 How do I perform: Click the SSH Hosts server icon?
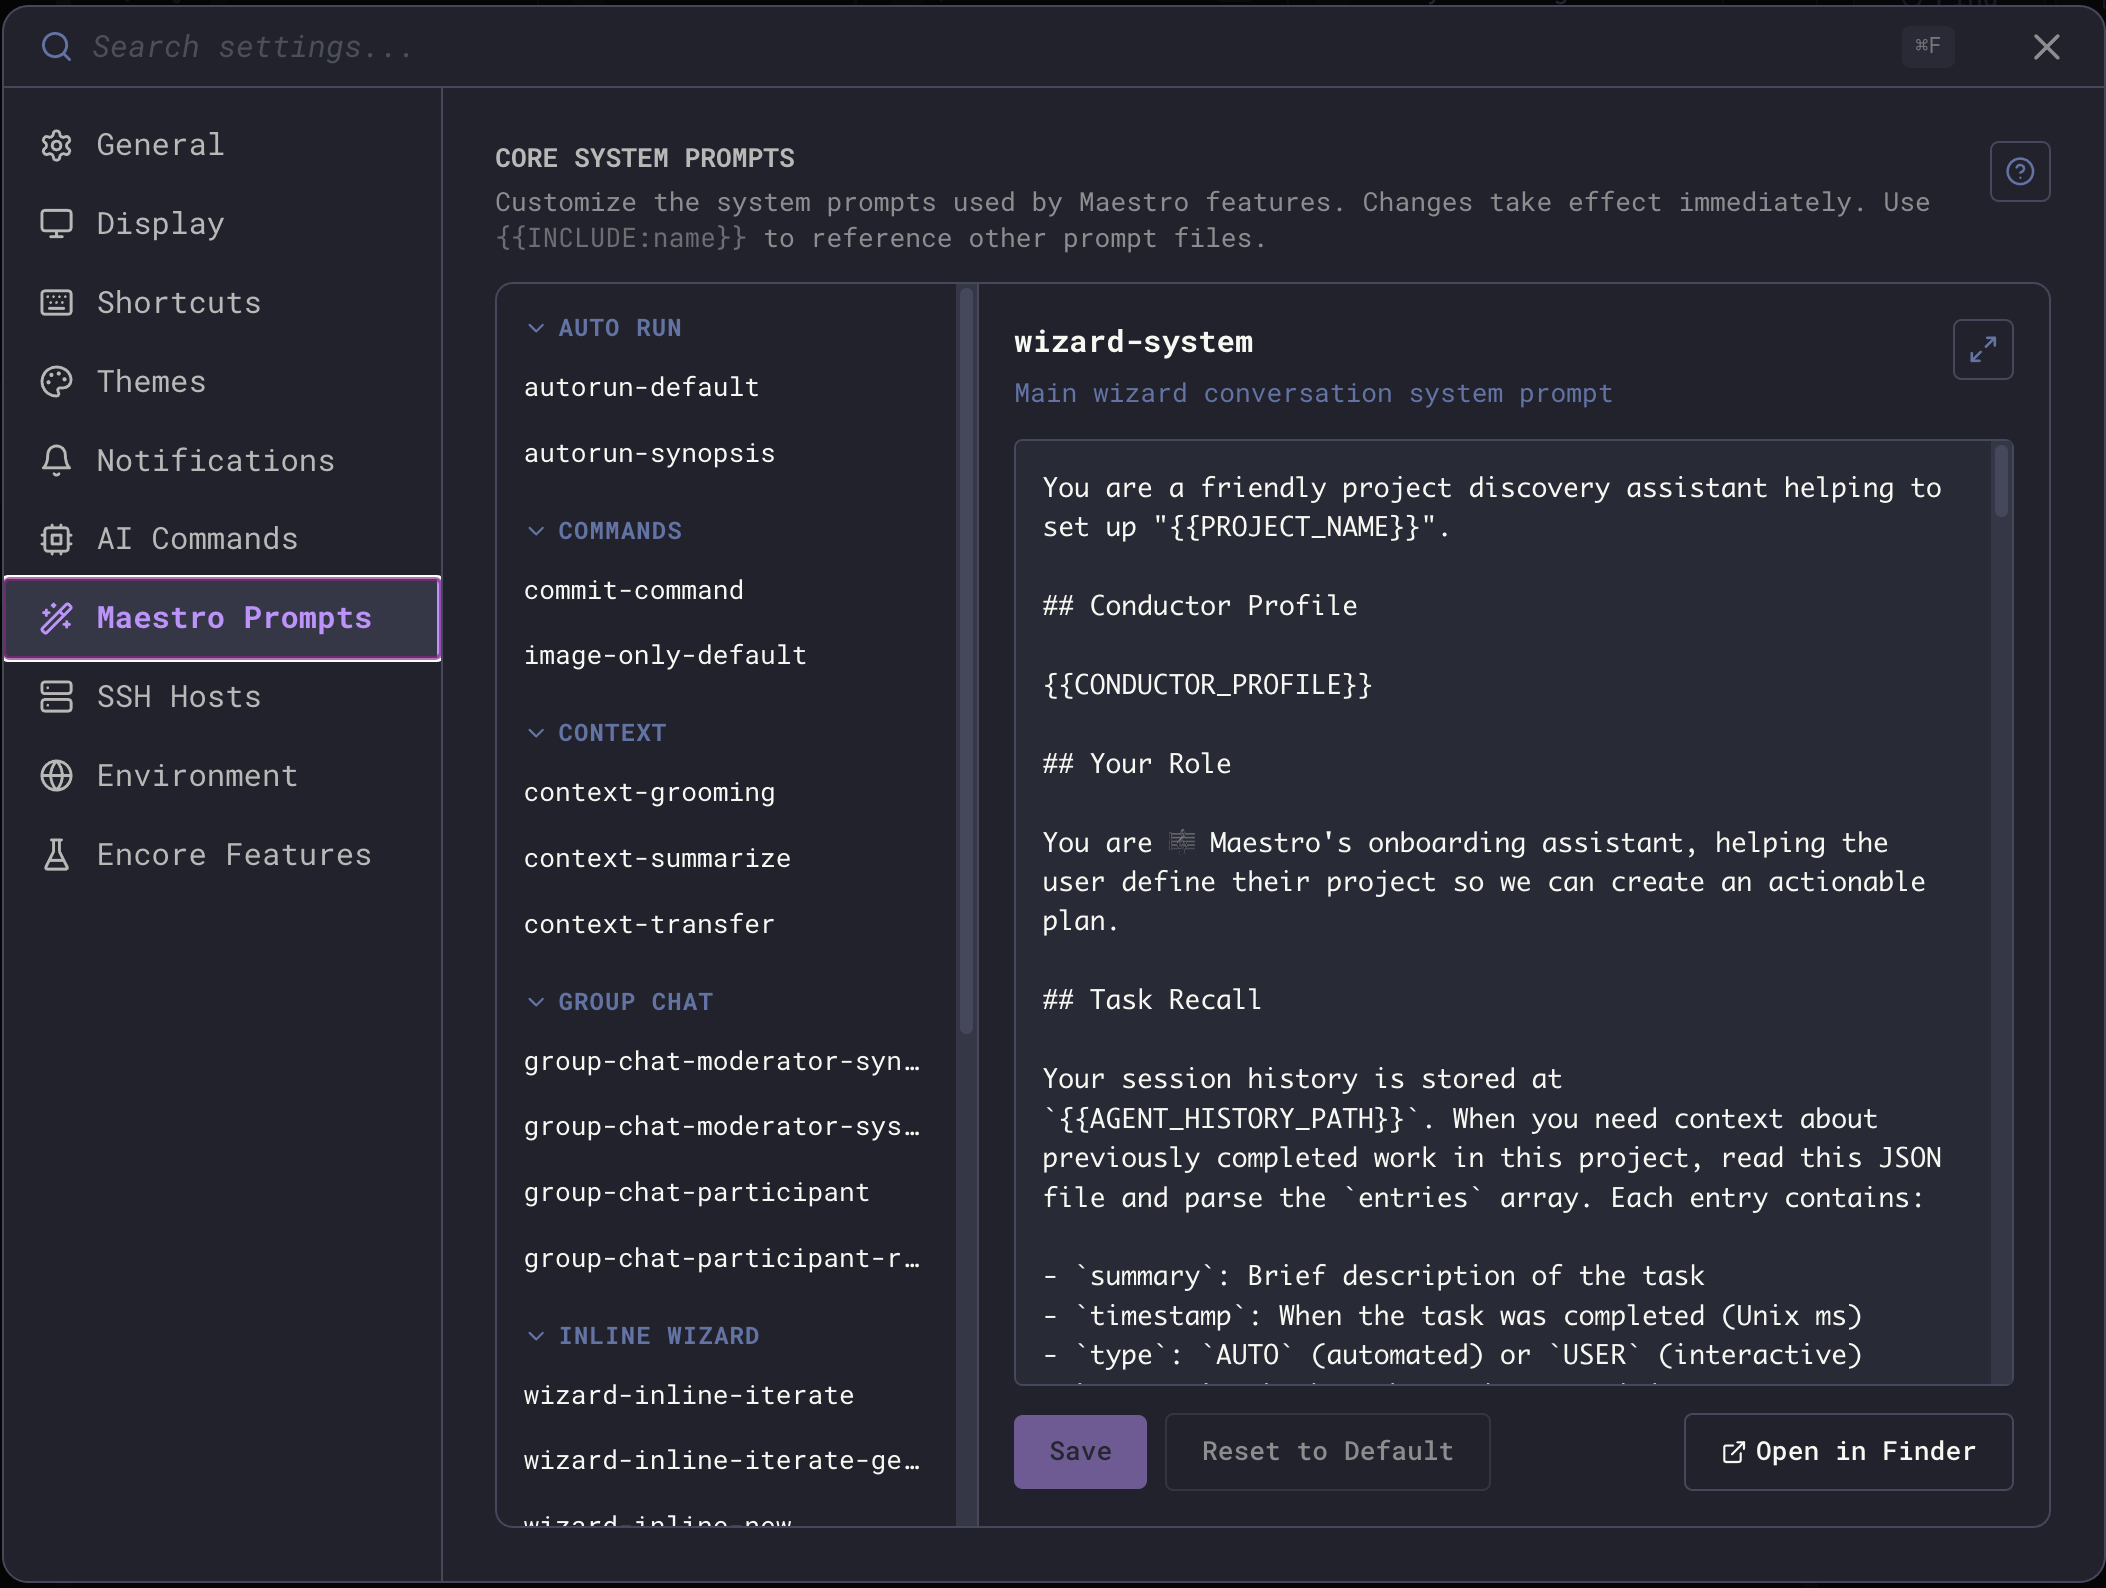click(56, 697)
